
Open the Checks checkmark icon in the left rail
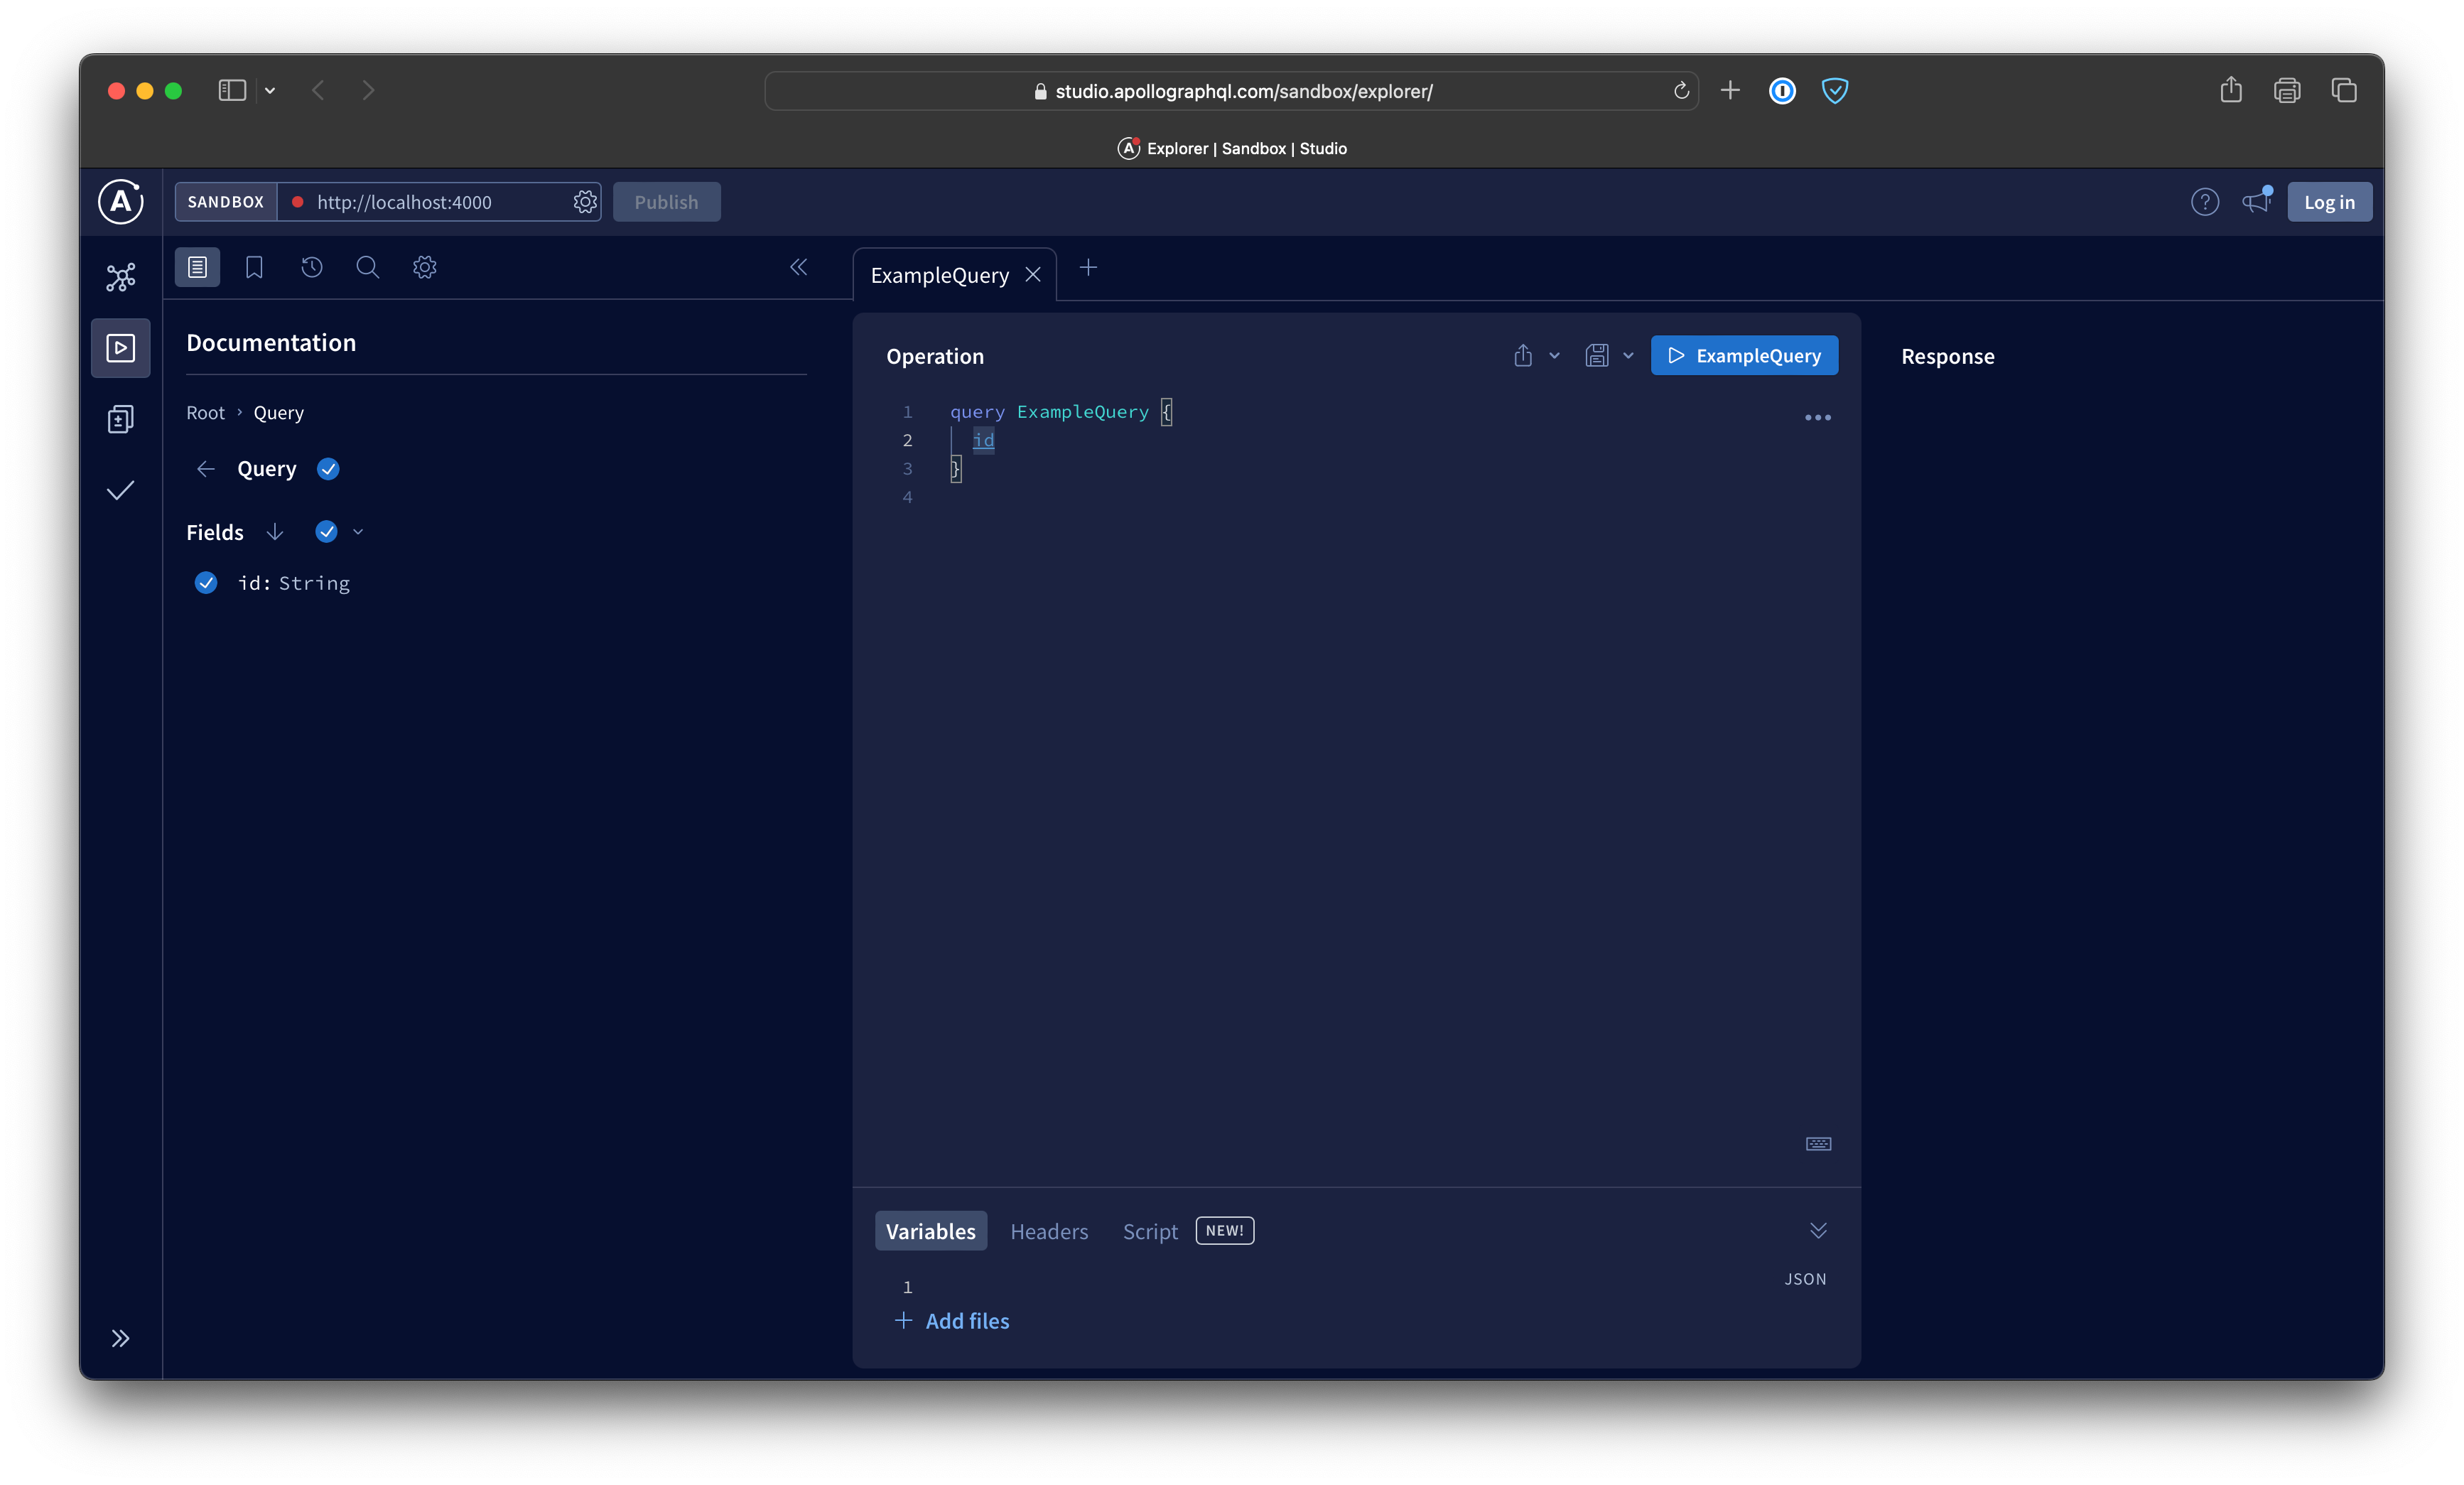pyautogui.click(x=121, y=490)
